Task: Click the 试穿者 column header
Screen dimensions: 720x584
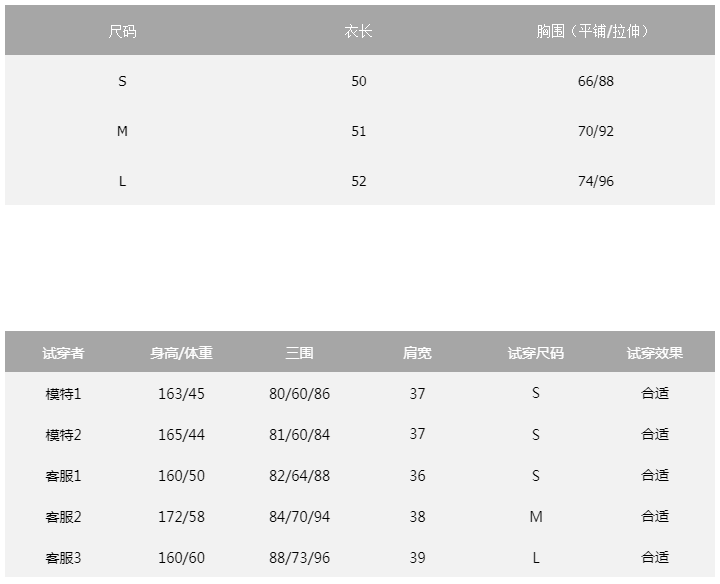Action: coord(63,353)
